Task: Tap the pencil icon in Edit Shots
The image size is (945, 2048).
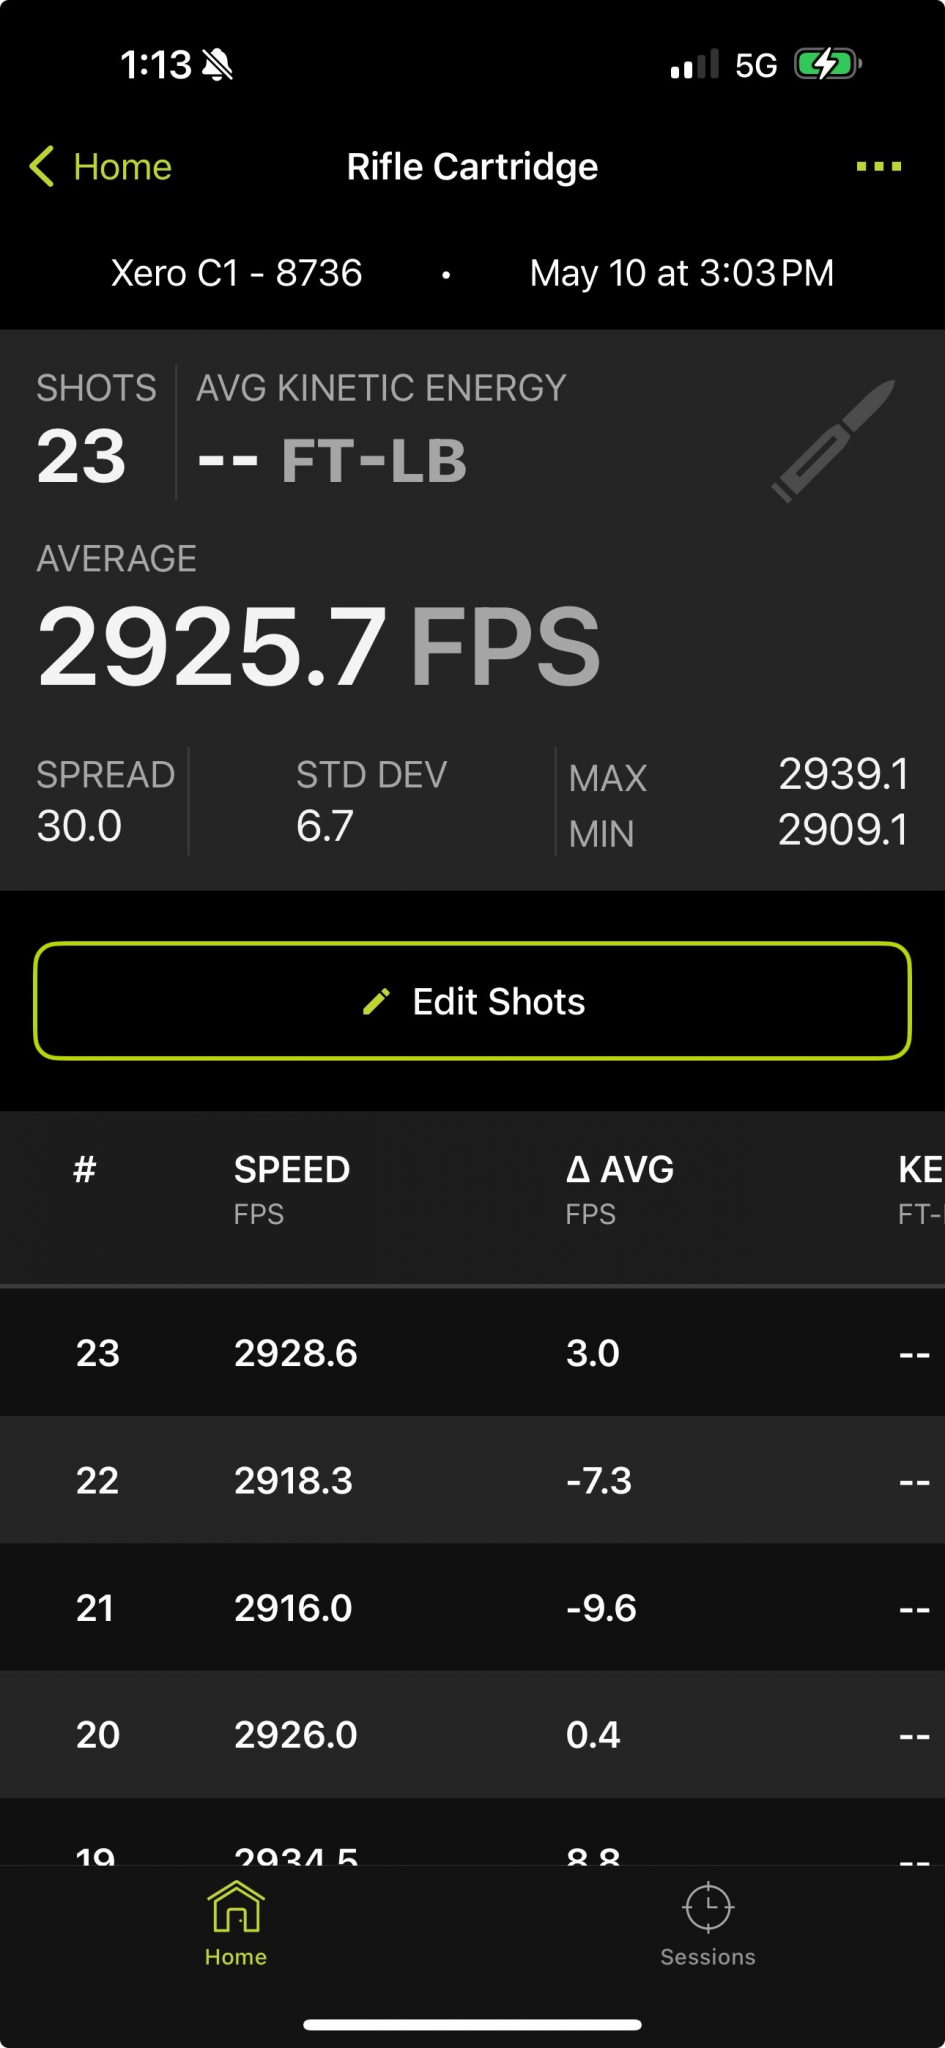Action: [376, 1001]
